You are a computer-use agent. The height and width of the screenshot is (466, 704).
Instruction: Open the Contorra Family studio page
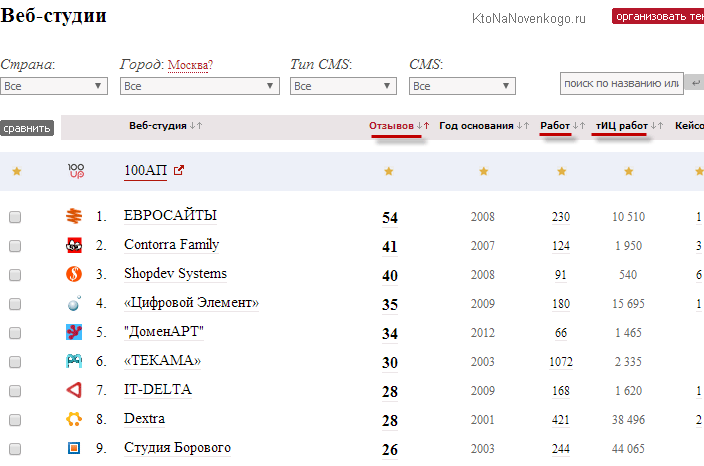(172, 245)
